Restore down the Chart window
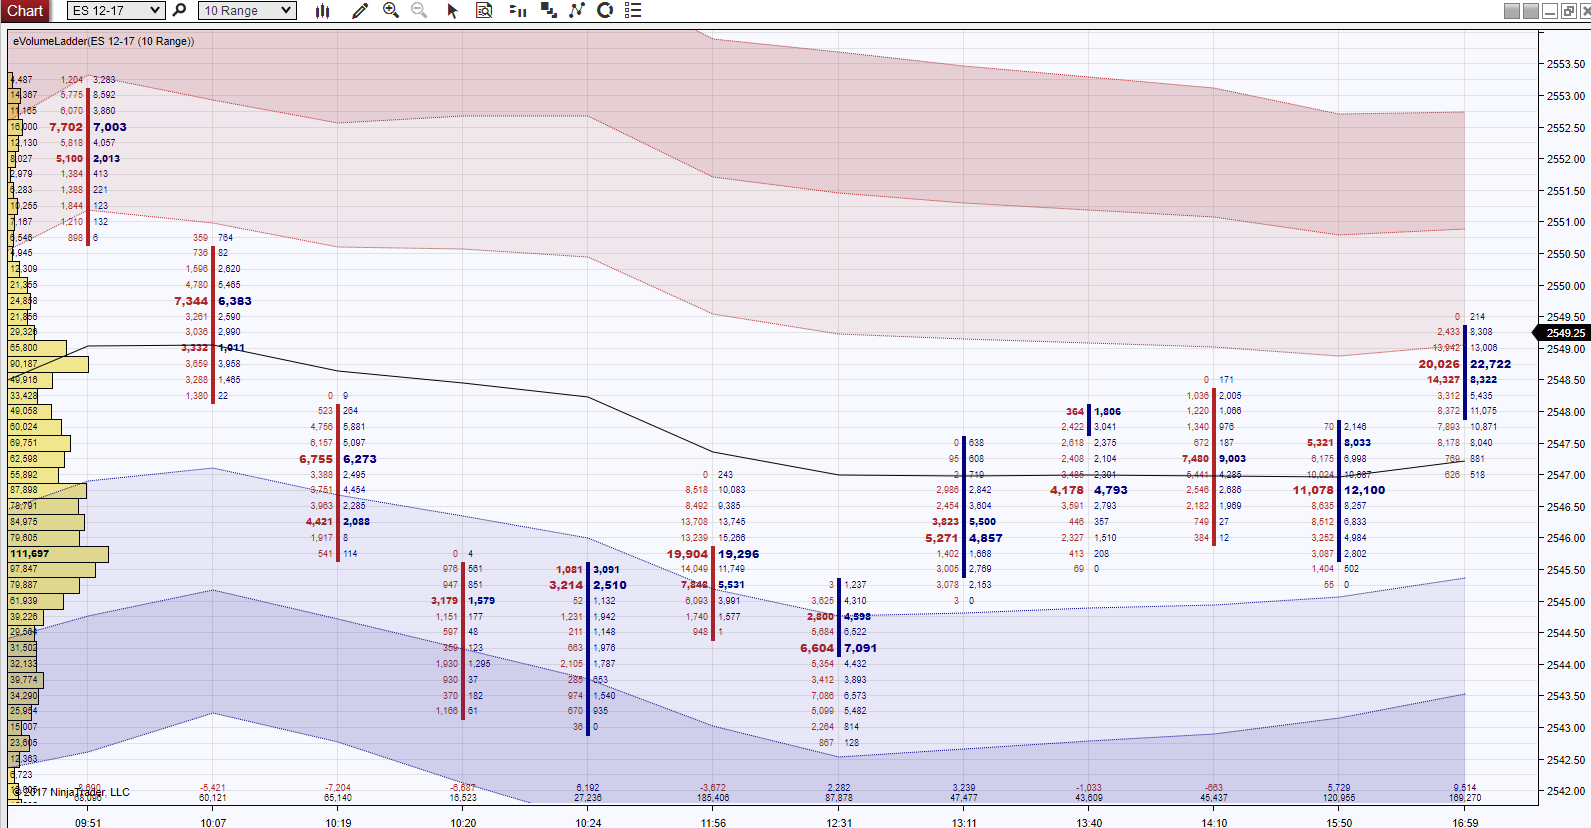This screenshot has height=828, width=1591. click(x=1569, y=11)
